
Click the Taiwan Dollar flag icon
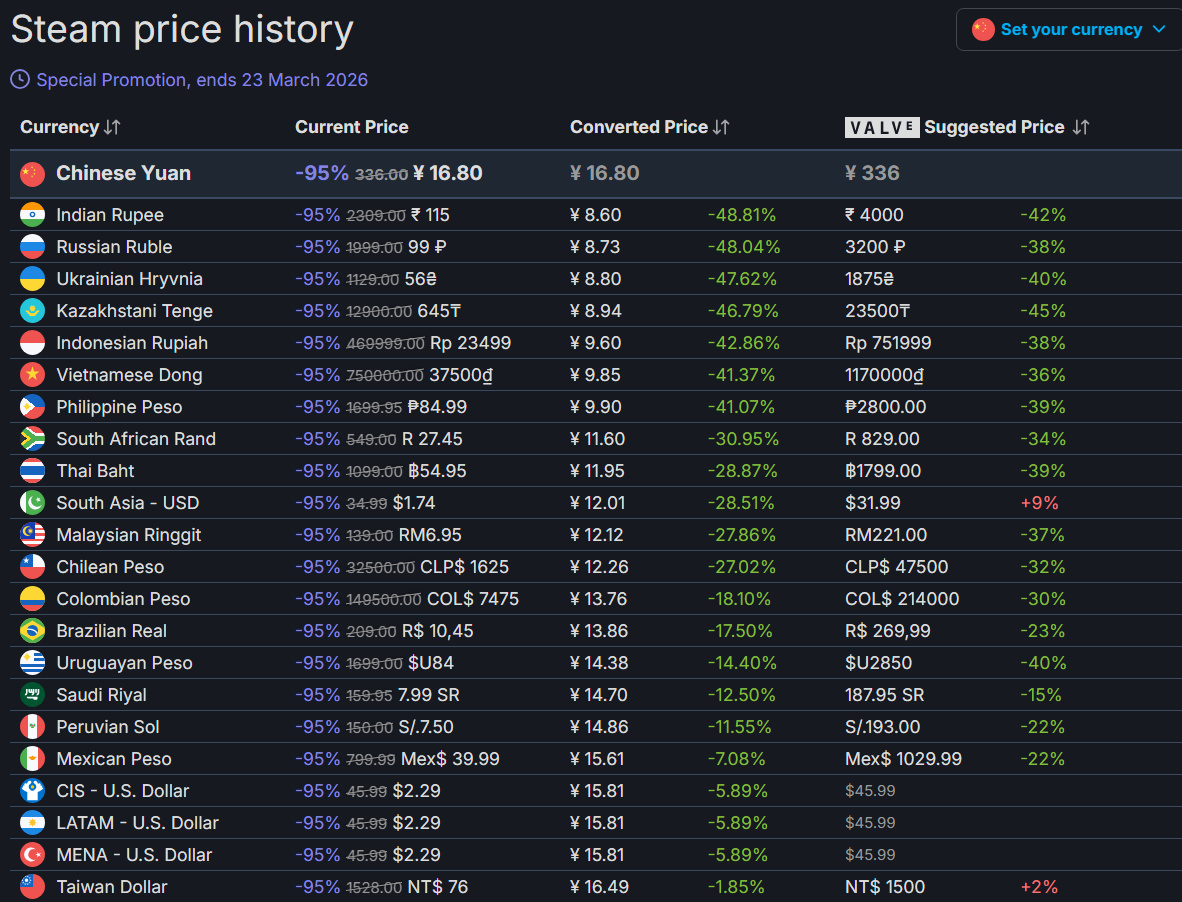[x=33, y=887]
